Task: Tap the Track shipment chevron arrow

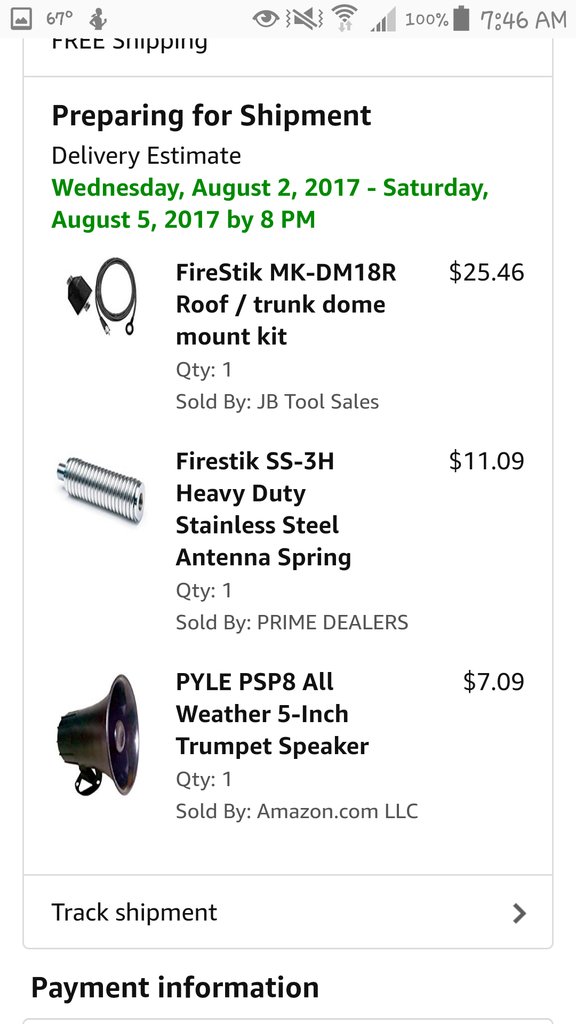Action: pyautogui.click(x=519, y=913)
